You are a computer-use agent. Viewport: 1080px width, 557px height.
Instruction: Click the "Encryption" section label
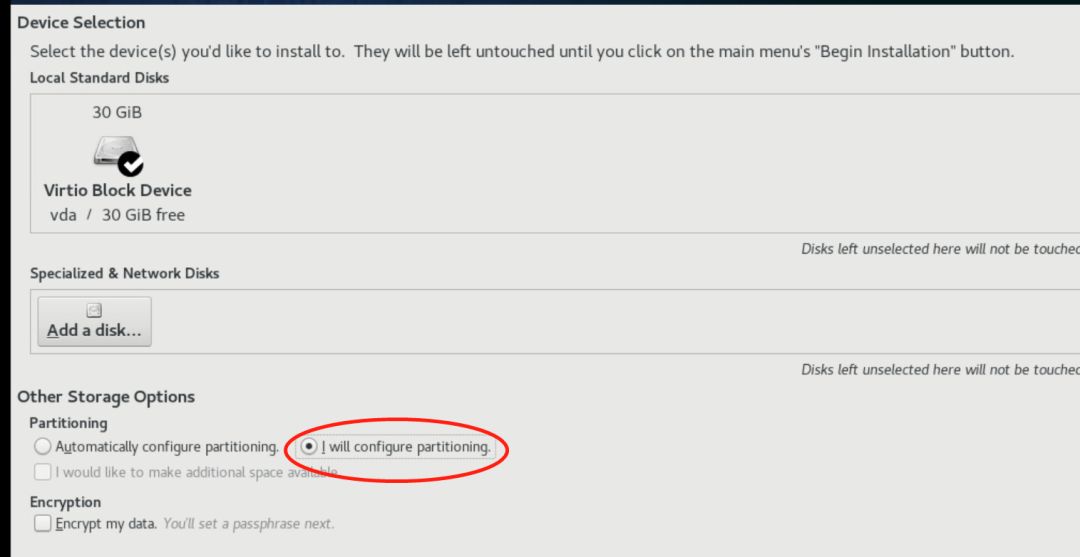(x=65, y=502)
